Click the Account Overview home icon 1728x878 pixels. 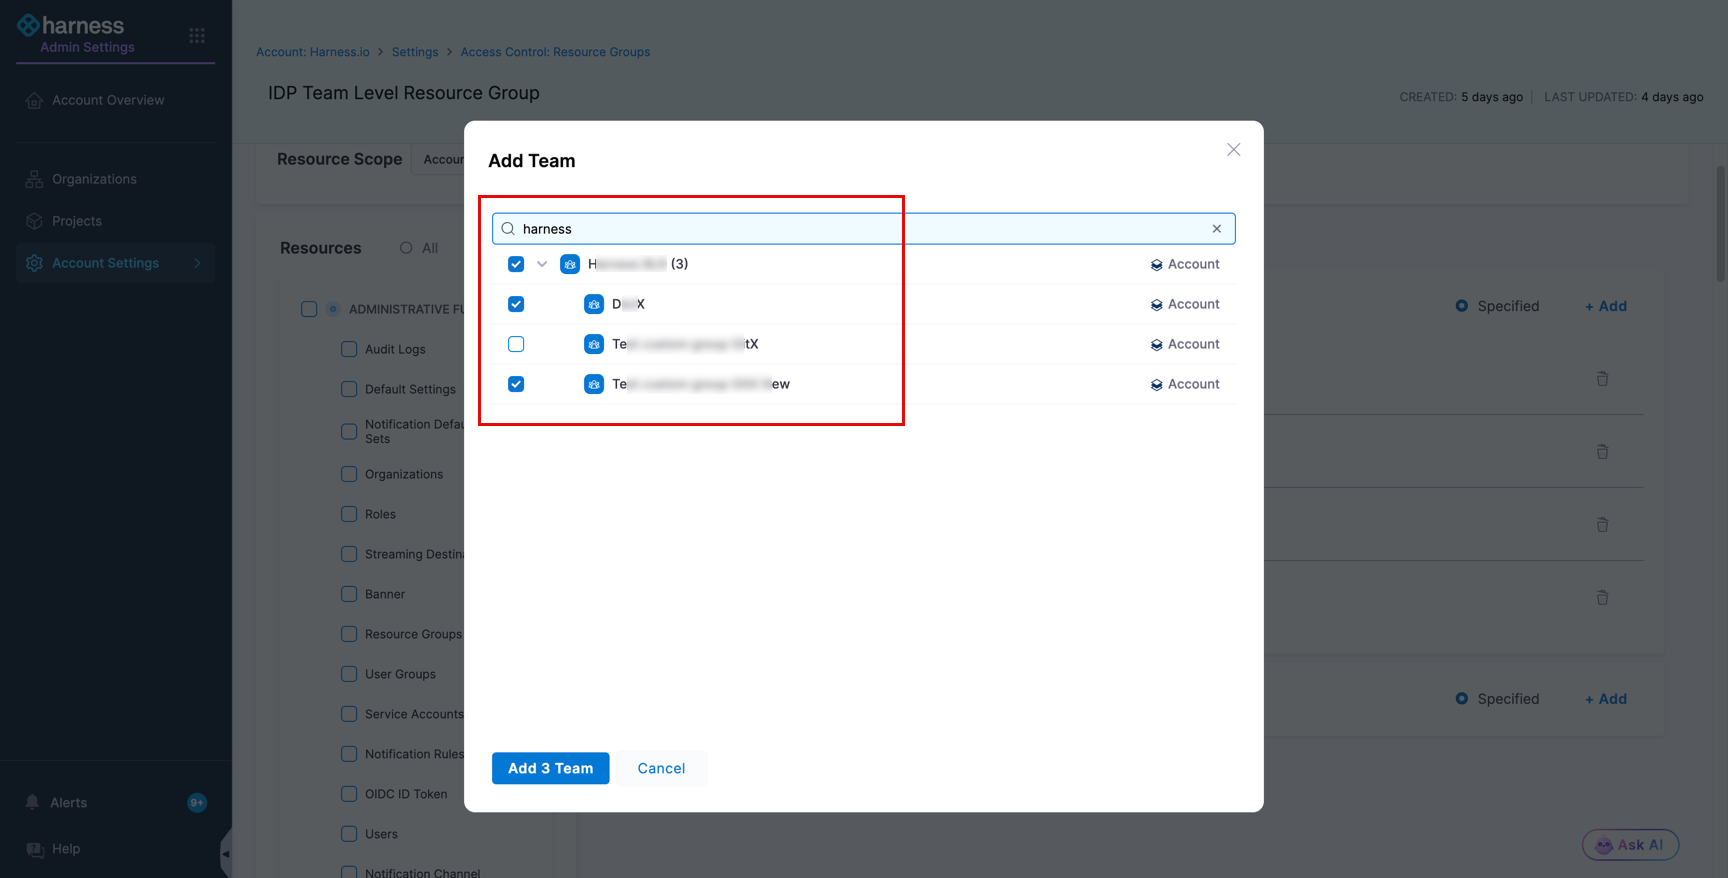pyautogui.click(x=34, y=100)
